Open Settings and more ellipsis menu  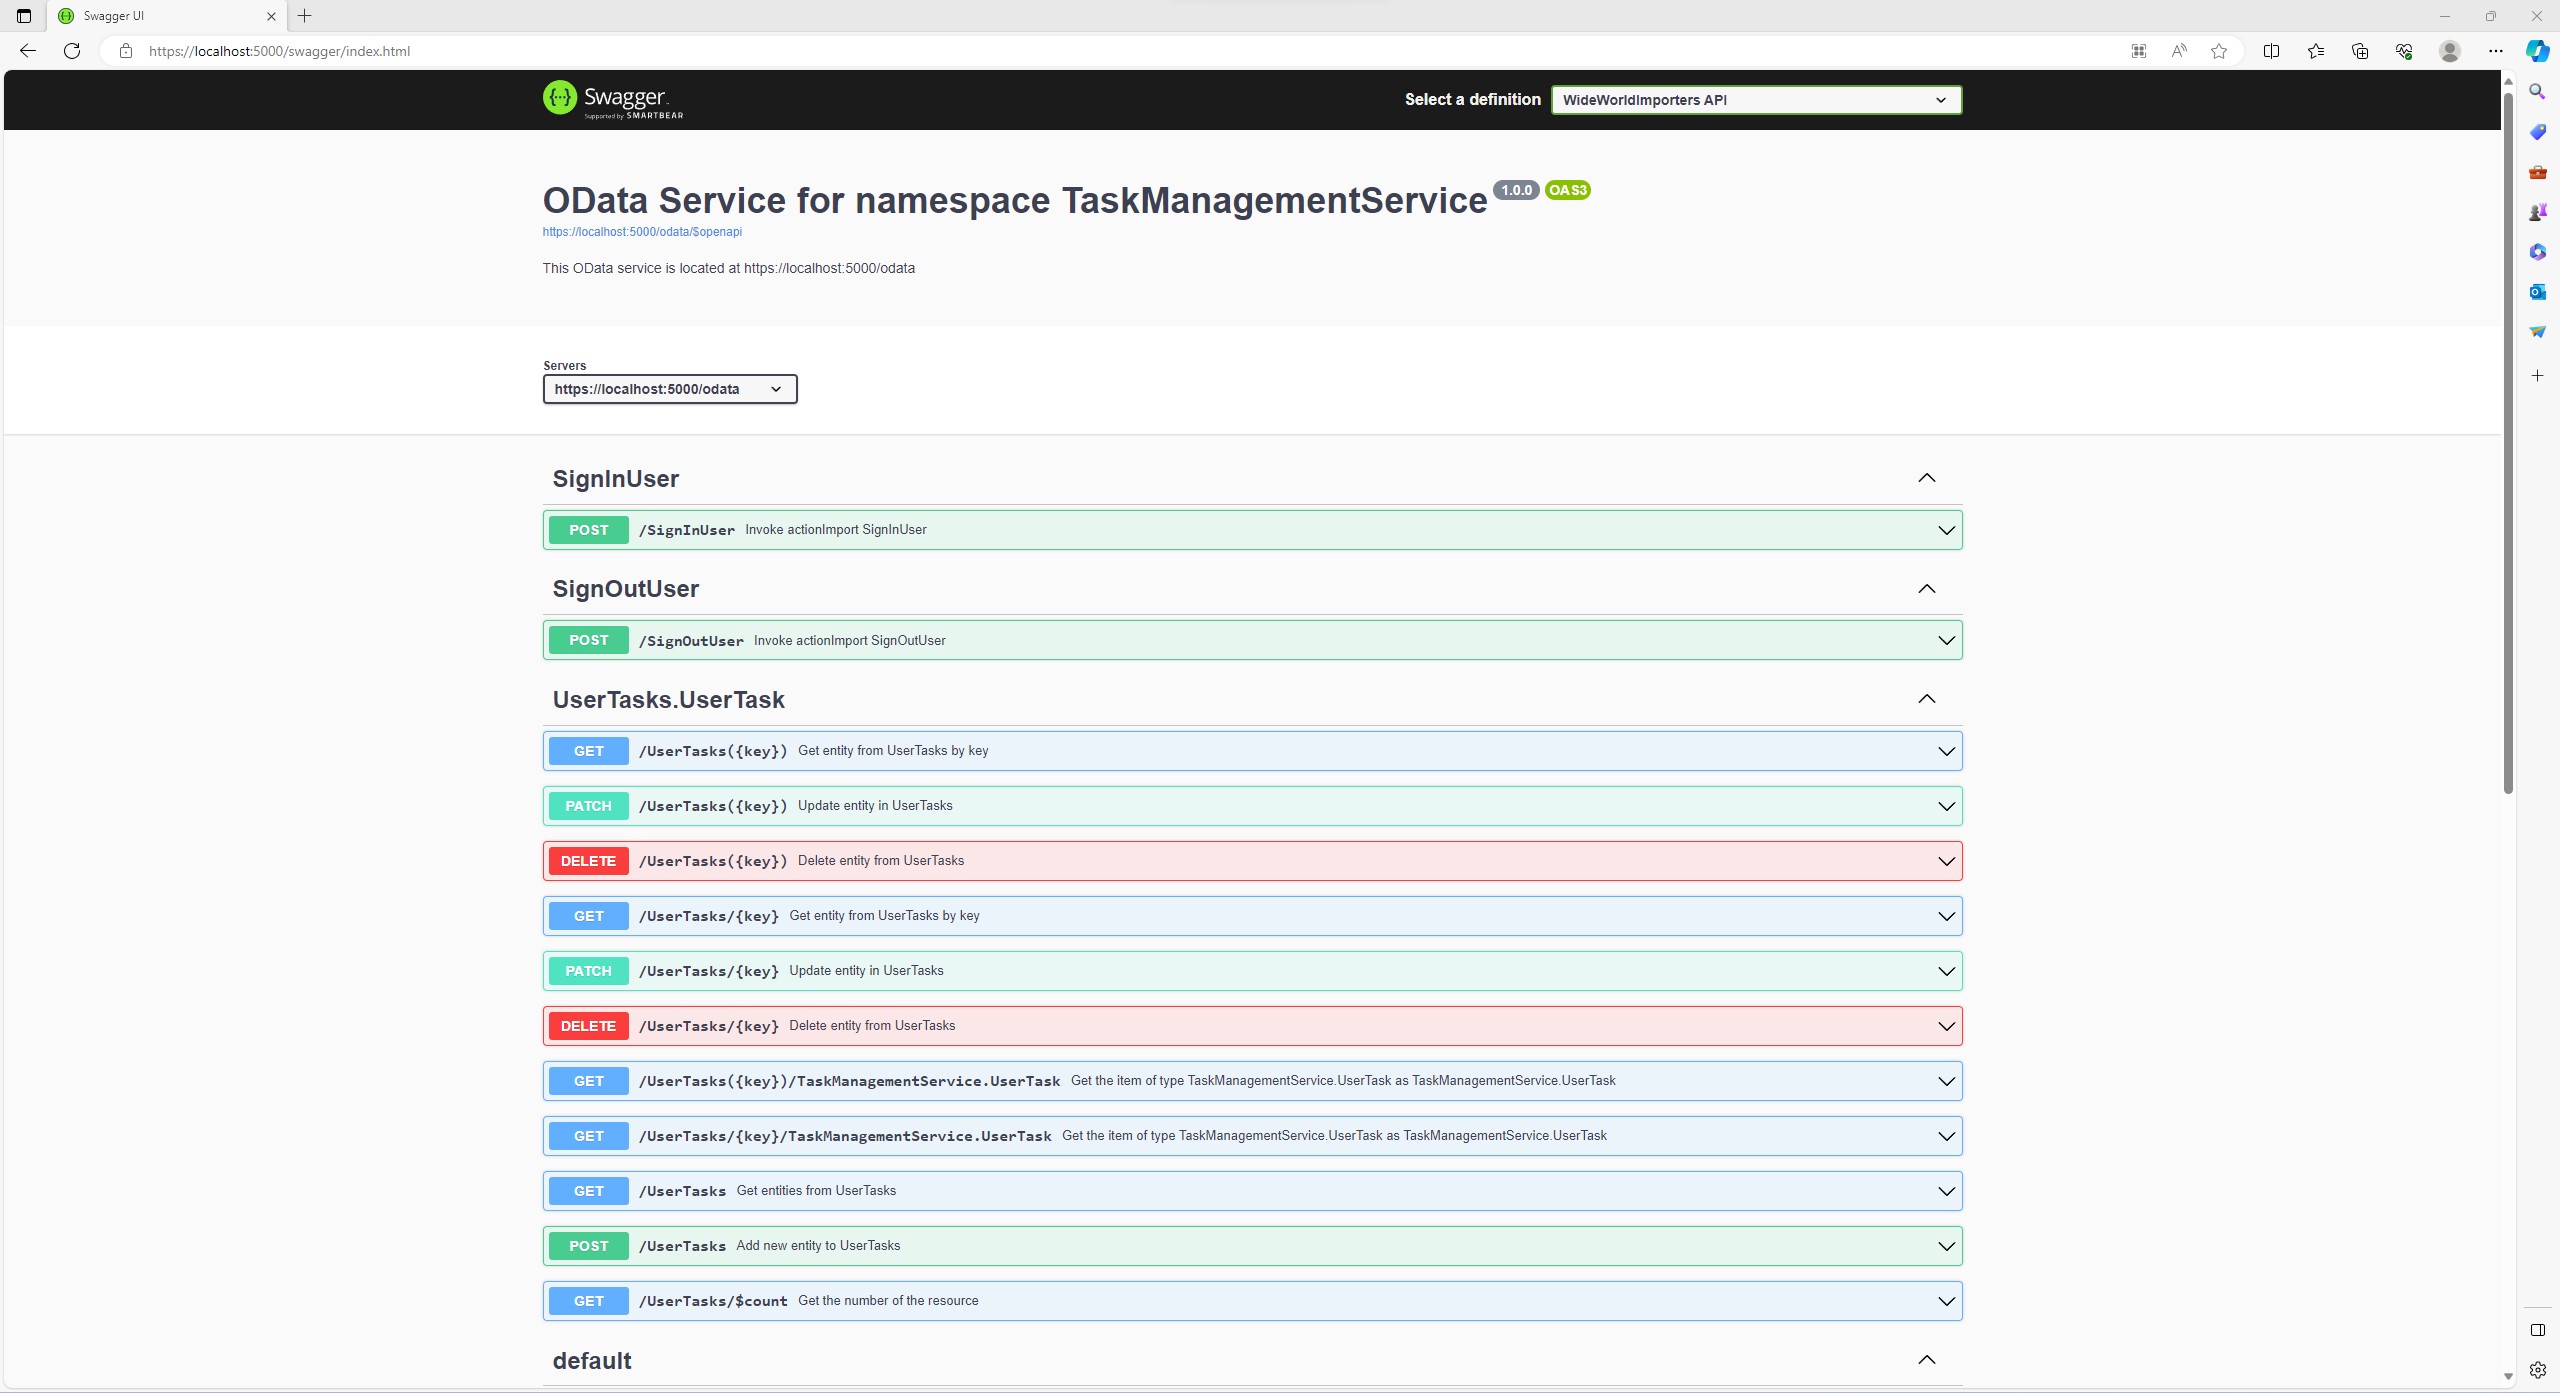[x=2496, y=51]
